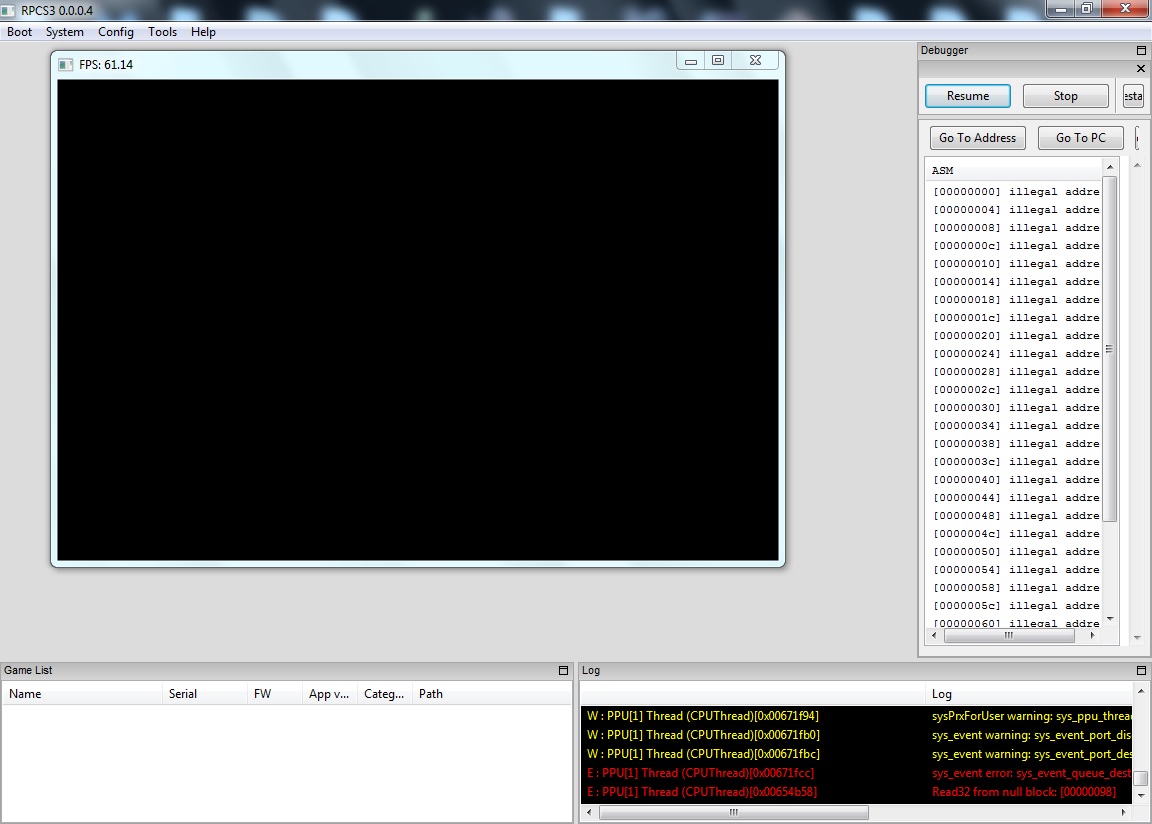
Task: Sort the game list by Serial column
Action: tap(183, 693)
